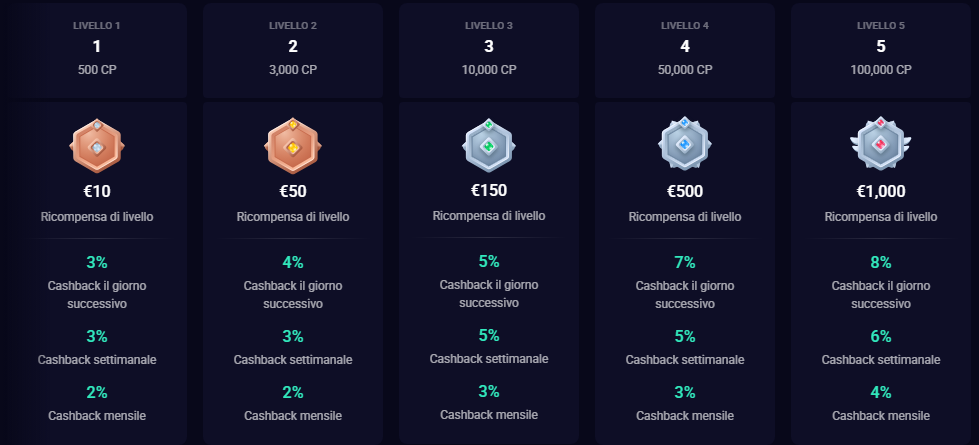Select the Livello 3 header card
The height and width of the screenshot is (445, 979).
489,47
